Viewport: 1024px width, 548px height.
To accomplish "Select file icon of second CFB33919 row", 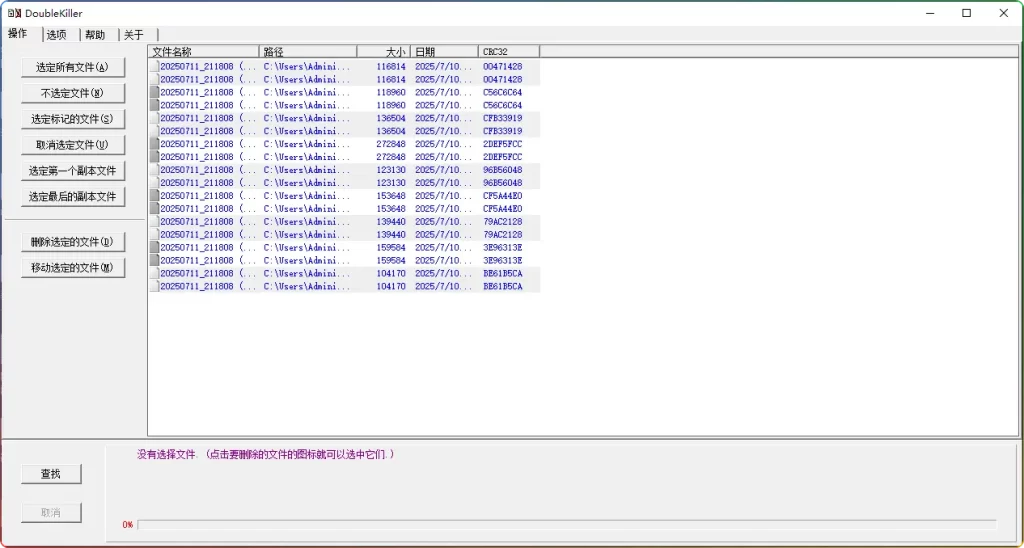I will point(154,131).
